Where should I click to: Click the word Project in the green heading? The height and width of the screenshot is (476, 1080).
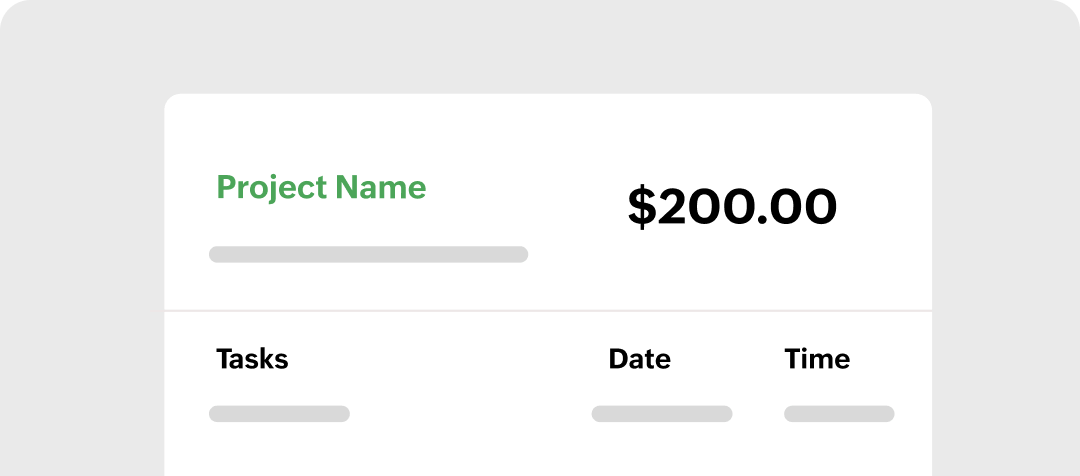coord(271,187)
